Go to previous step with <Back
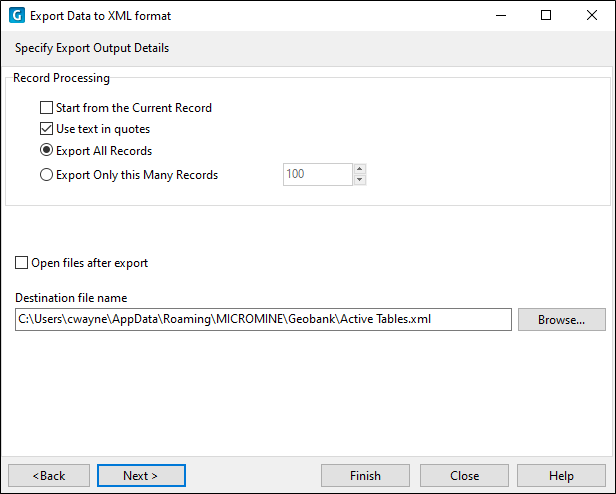 point(49,476)
